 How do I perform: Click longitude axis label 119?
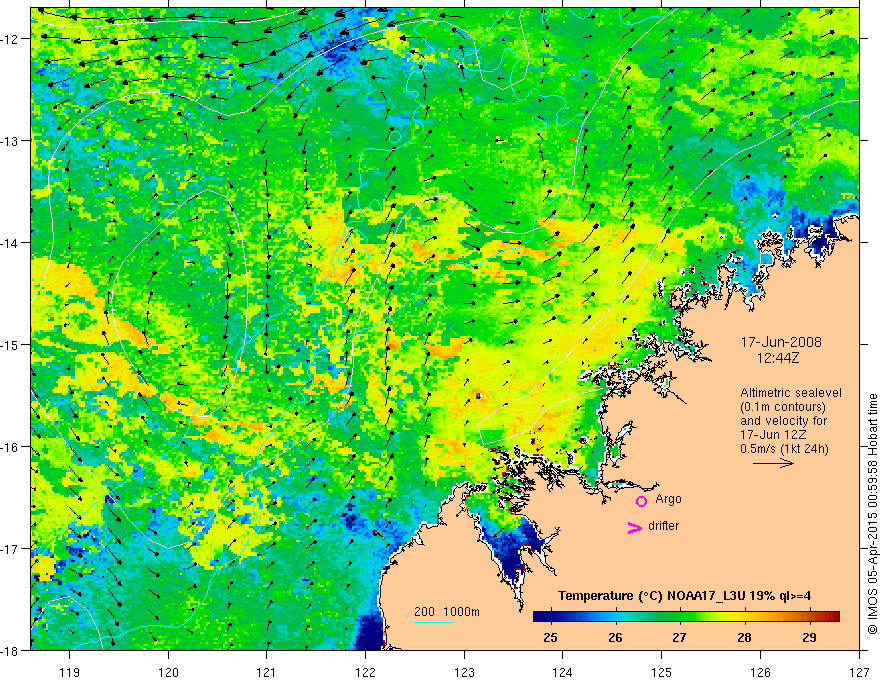pos(70,672)
